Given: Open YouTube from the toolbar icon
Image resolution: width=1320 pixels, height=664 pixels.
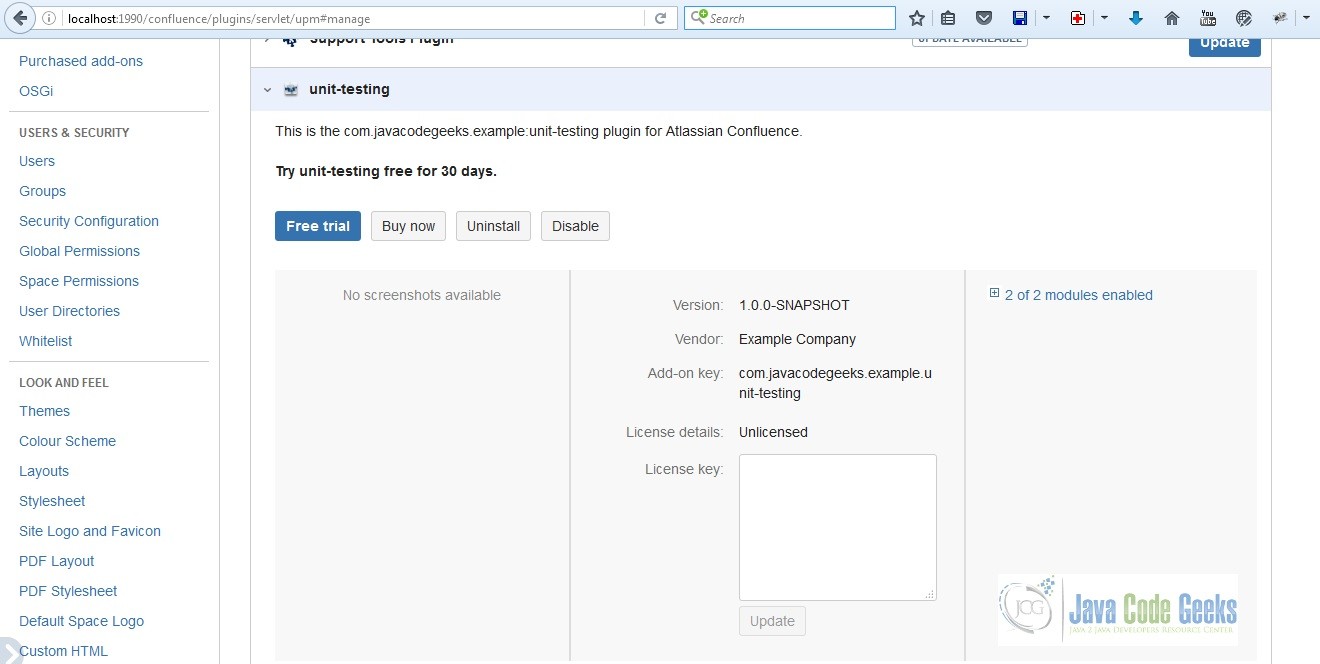Looking at the screenshot, I should (1207, 17).
